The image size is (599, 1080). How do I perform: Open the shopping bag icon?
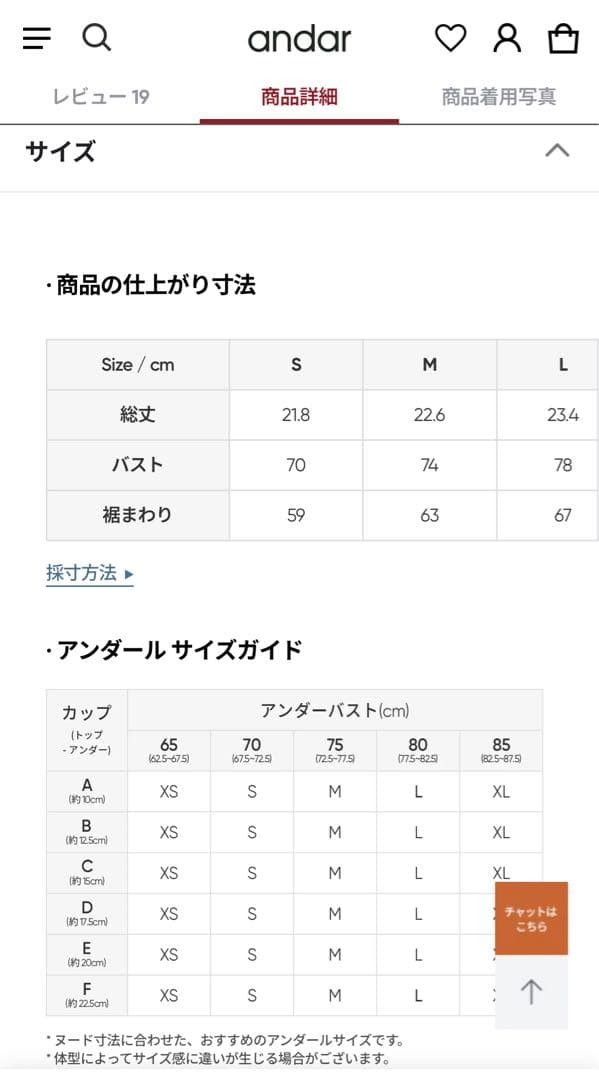pyautogui.click(x=563, y=38)
